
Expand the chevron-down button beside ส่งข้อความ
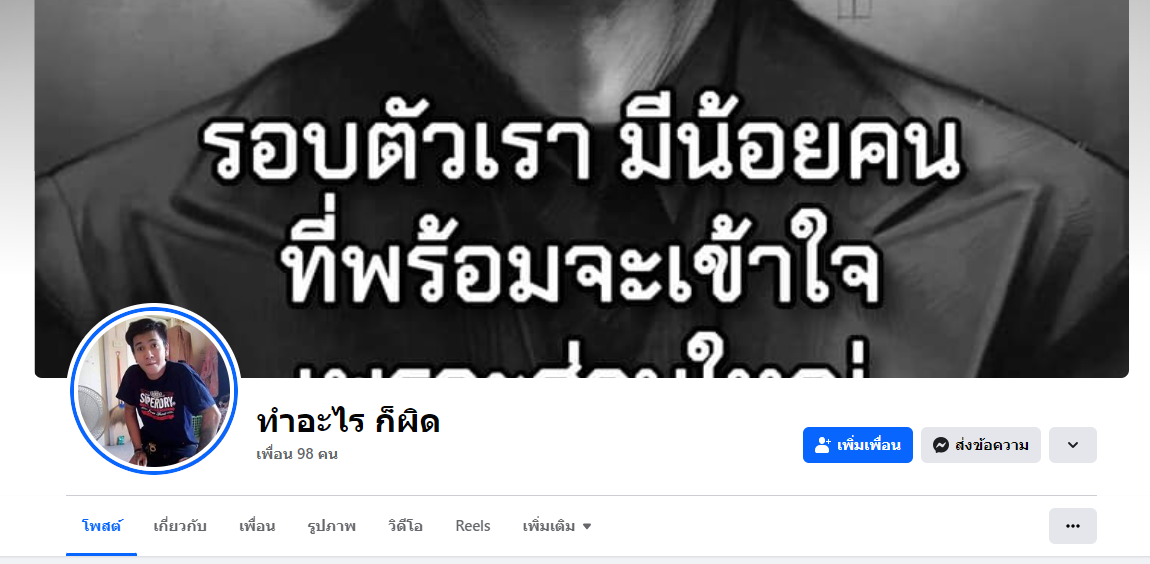click(1072, 445)
